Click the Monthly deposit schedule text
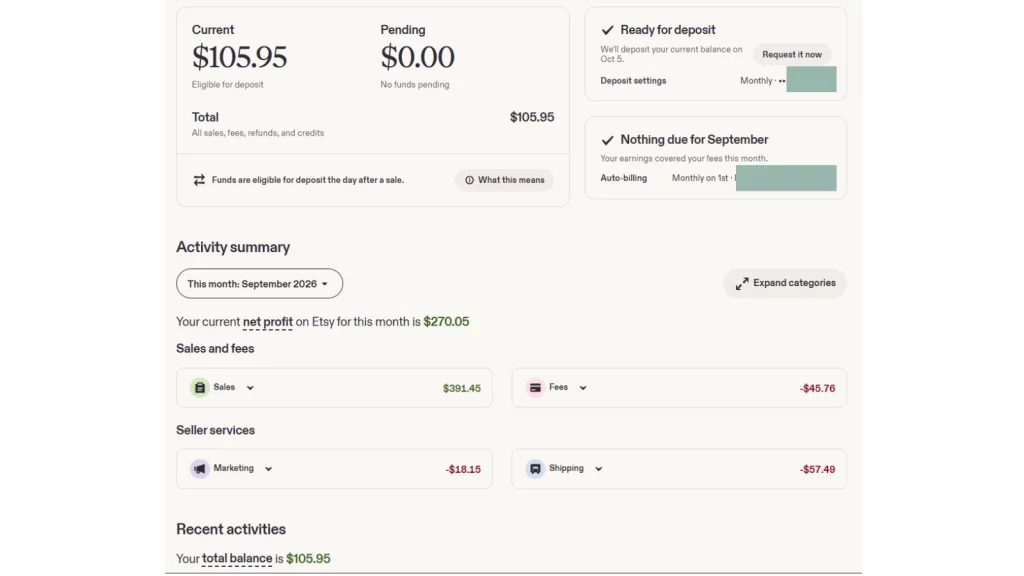The height and width of the screenshot is (576, 1024). (x=756, y=81)
